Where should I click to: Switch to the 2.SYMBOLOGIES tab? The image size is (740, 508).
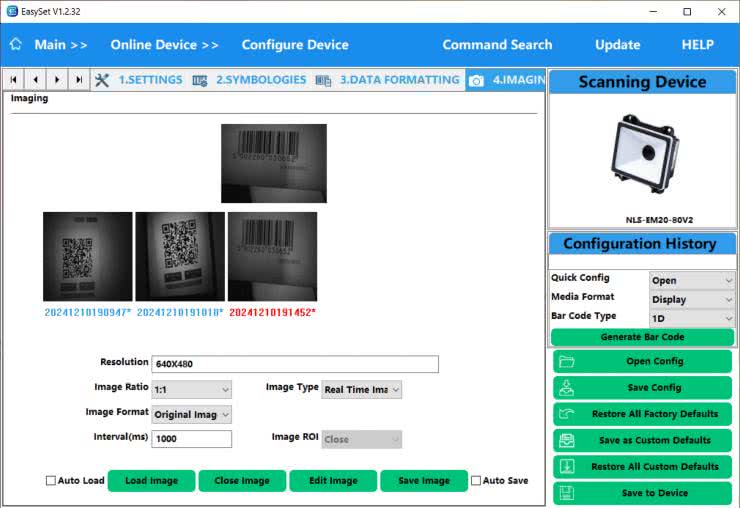(249, 80)
